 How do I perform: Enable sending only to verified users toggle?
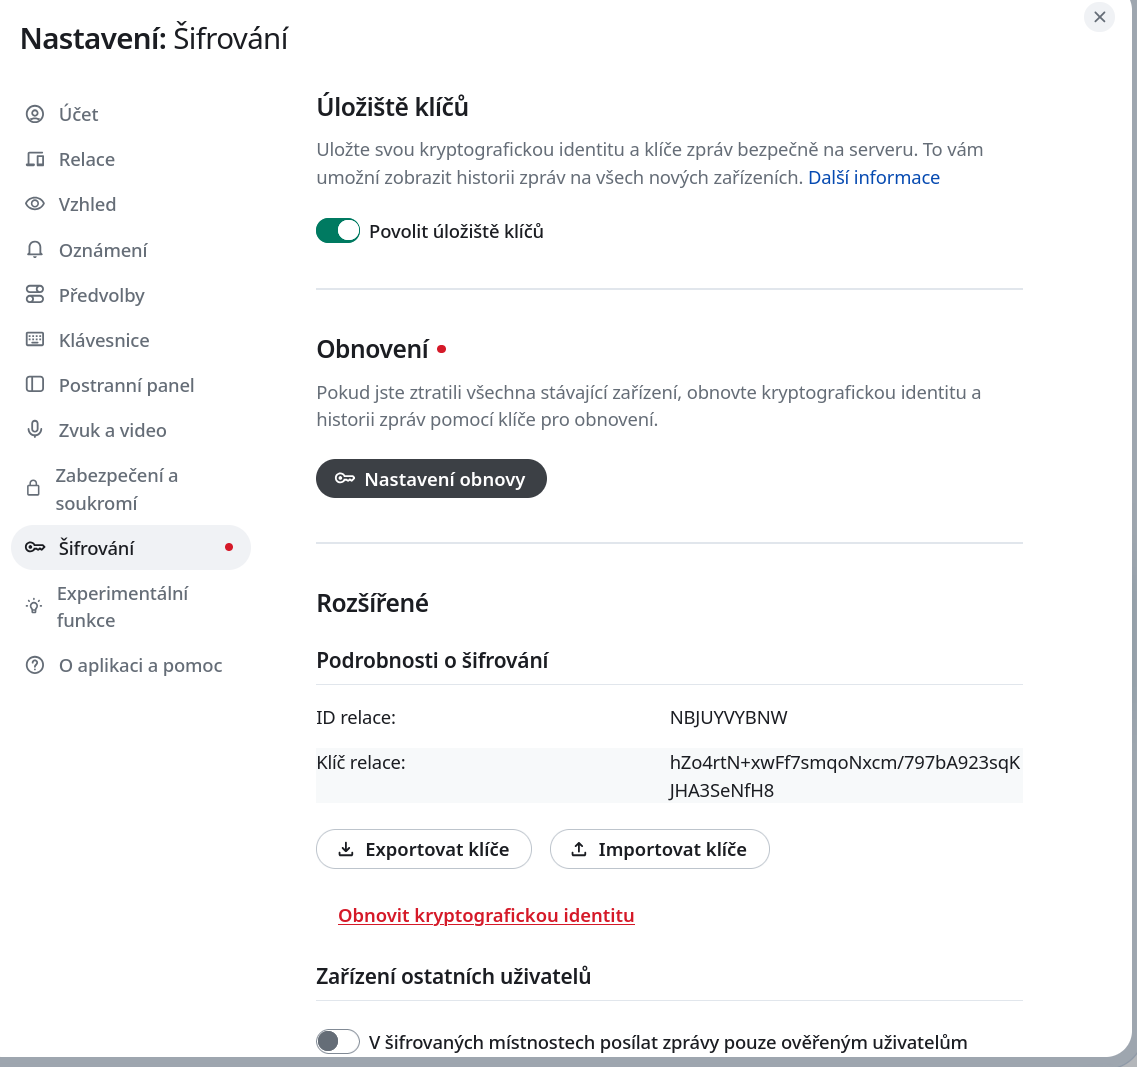tap(337, 1041)
